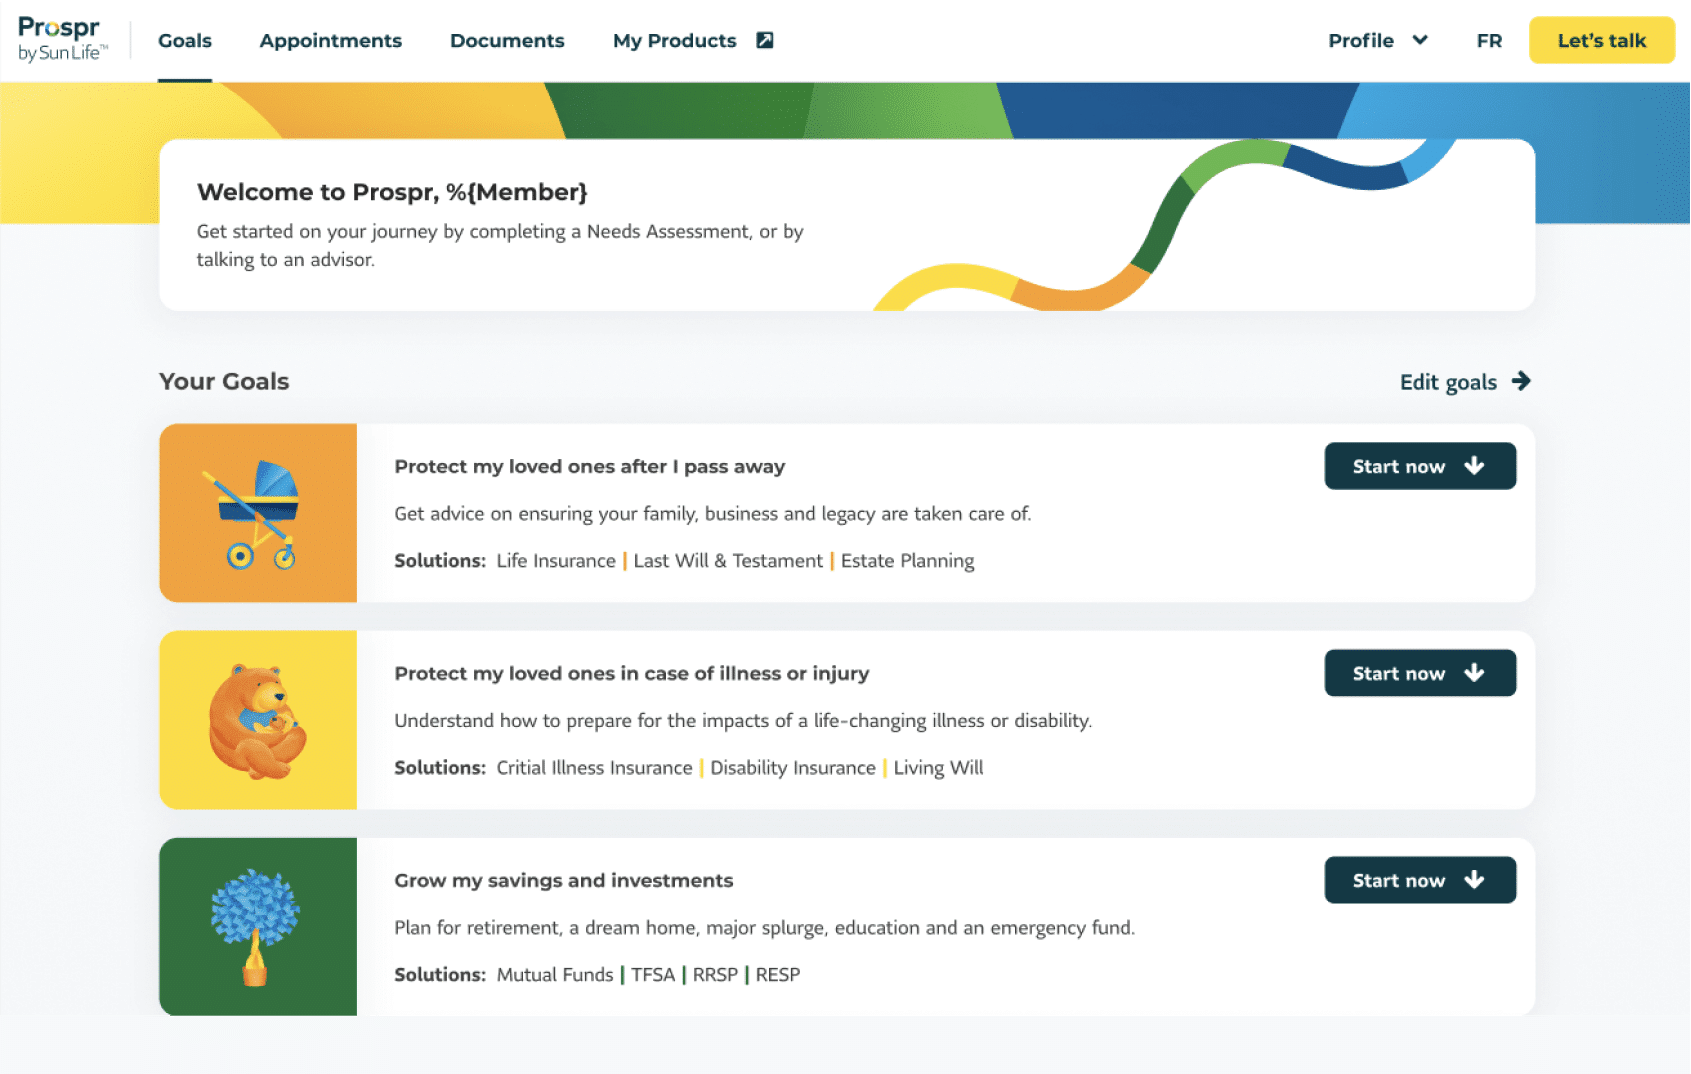The height and width of the screenshot is (1074, 1691).
Task: Select 'Grow my savings and investments' title
Action: pos(564,881)
